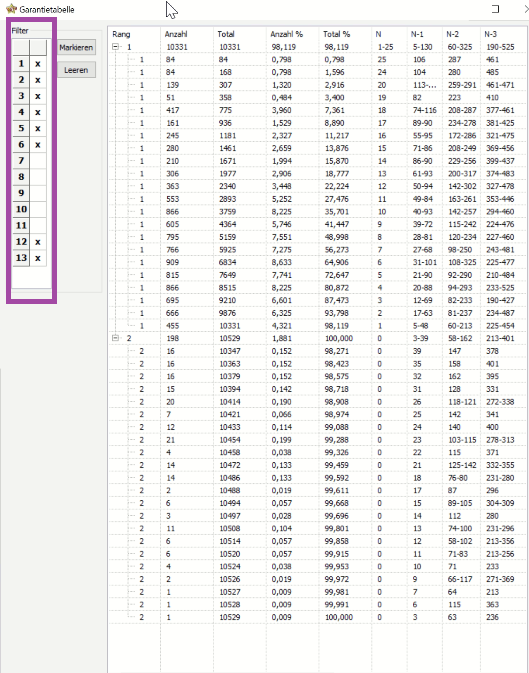Image resolution: width=529 pixels, height=673 pixels.
Task: Select the row with Total 10529 under Rang 2
Action: [x=318, y=617]
